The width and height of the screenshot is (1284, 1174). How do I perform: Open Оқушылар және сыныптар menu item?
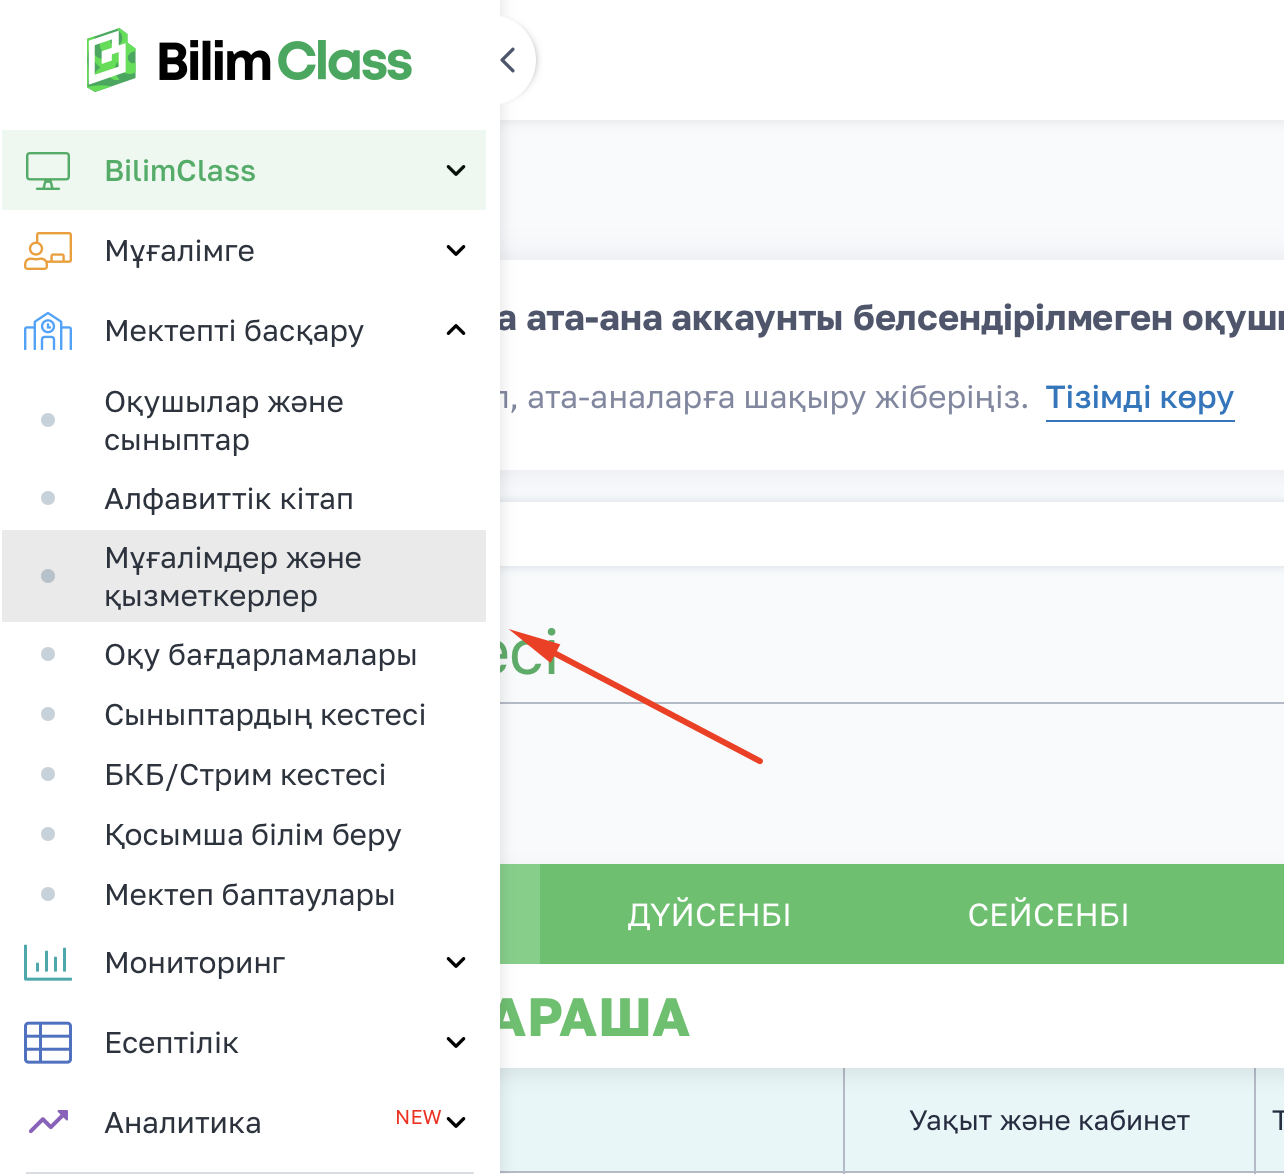point(224,421)
